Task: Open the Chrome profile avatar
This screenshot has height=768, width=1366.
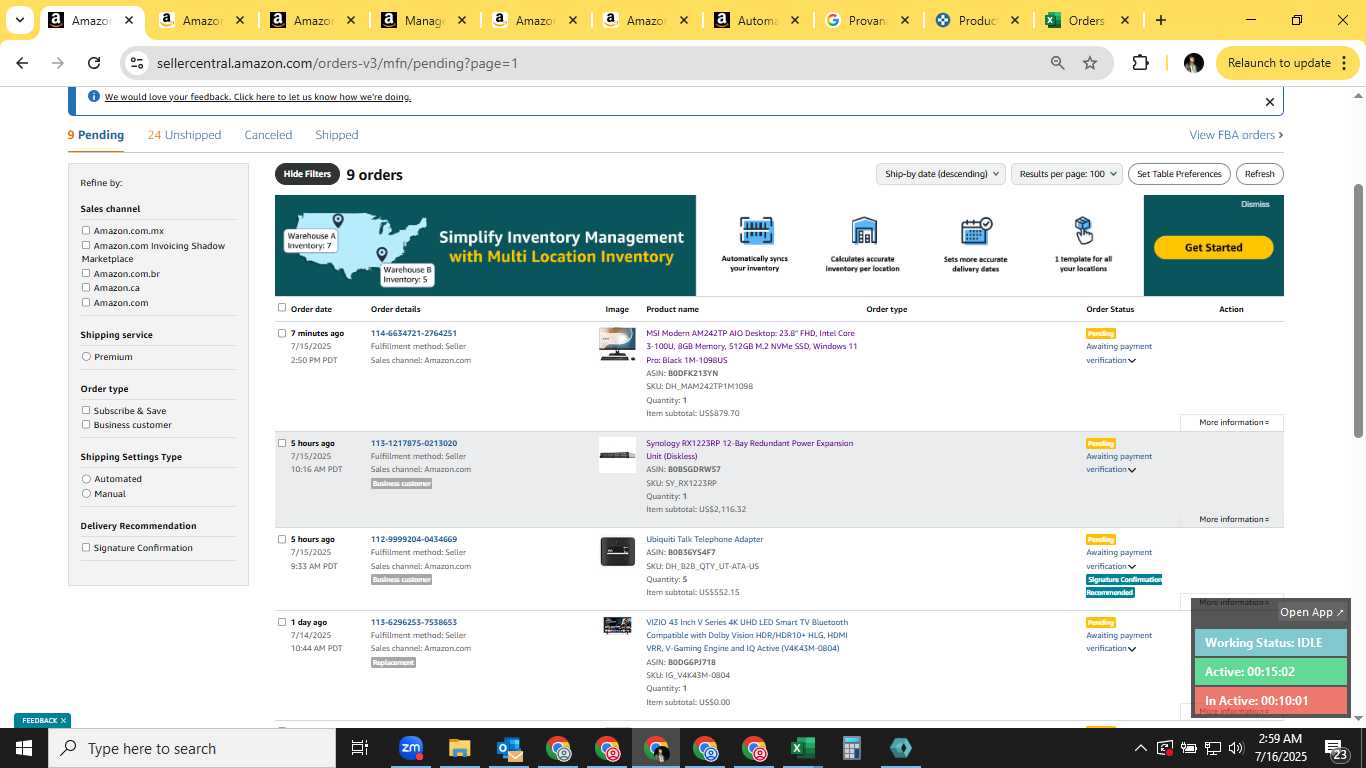Action: [1193, 63]
